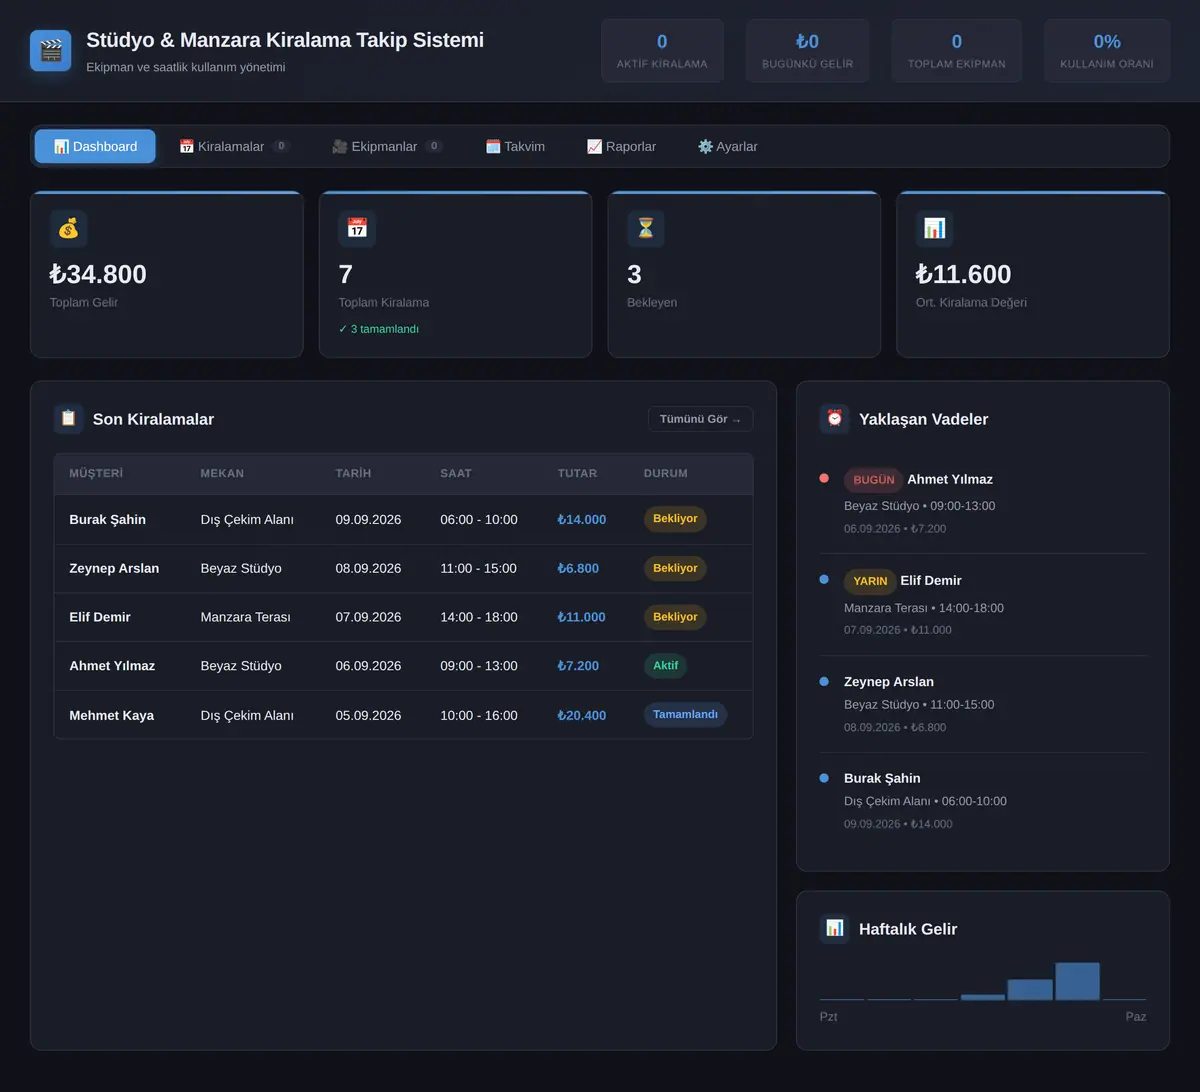The width and height of the screenshot is (1200, 1092).
Task: Click the Toplam Ekipman header stat
Action: coord(957,51)
